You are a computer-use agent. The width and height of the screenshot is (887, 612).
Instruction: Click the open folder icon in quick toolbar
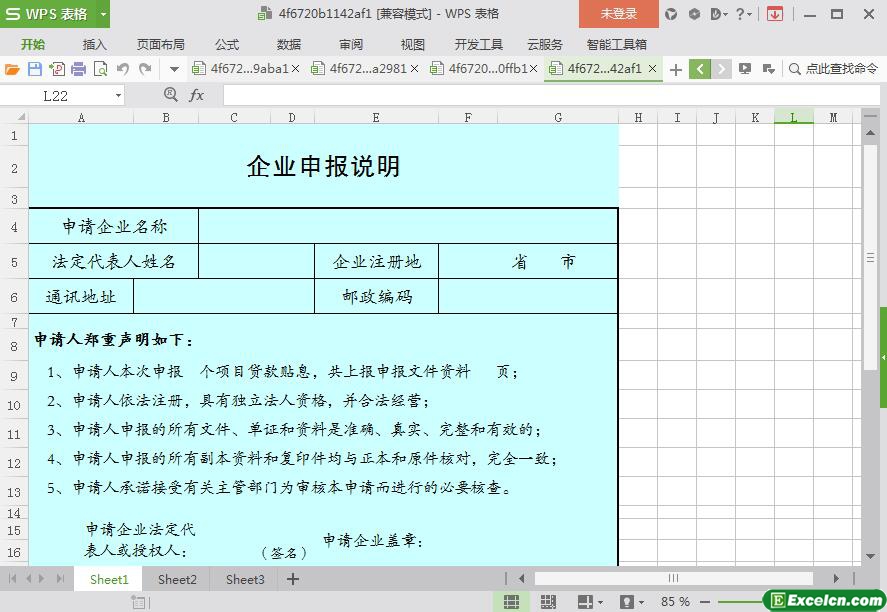coord(12,69)
